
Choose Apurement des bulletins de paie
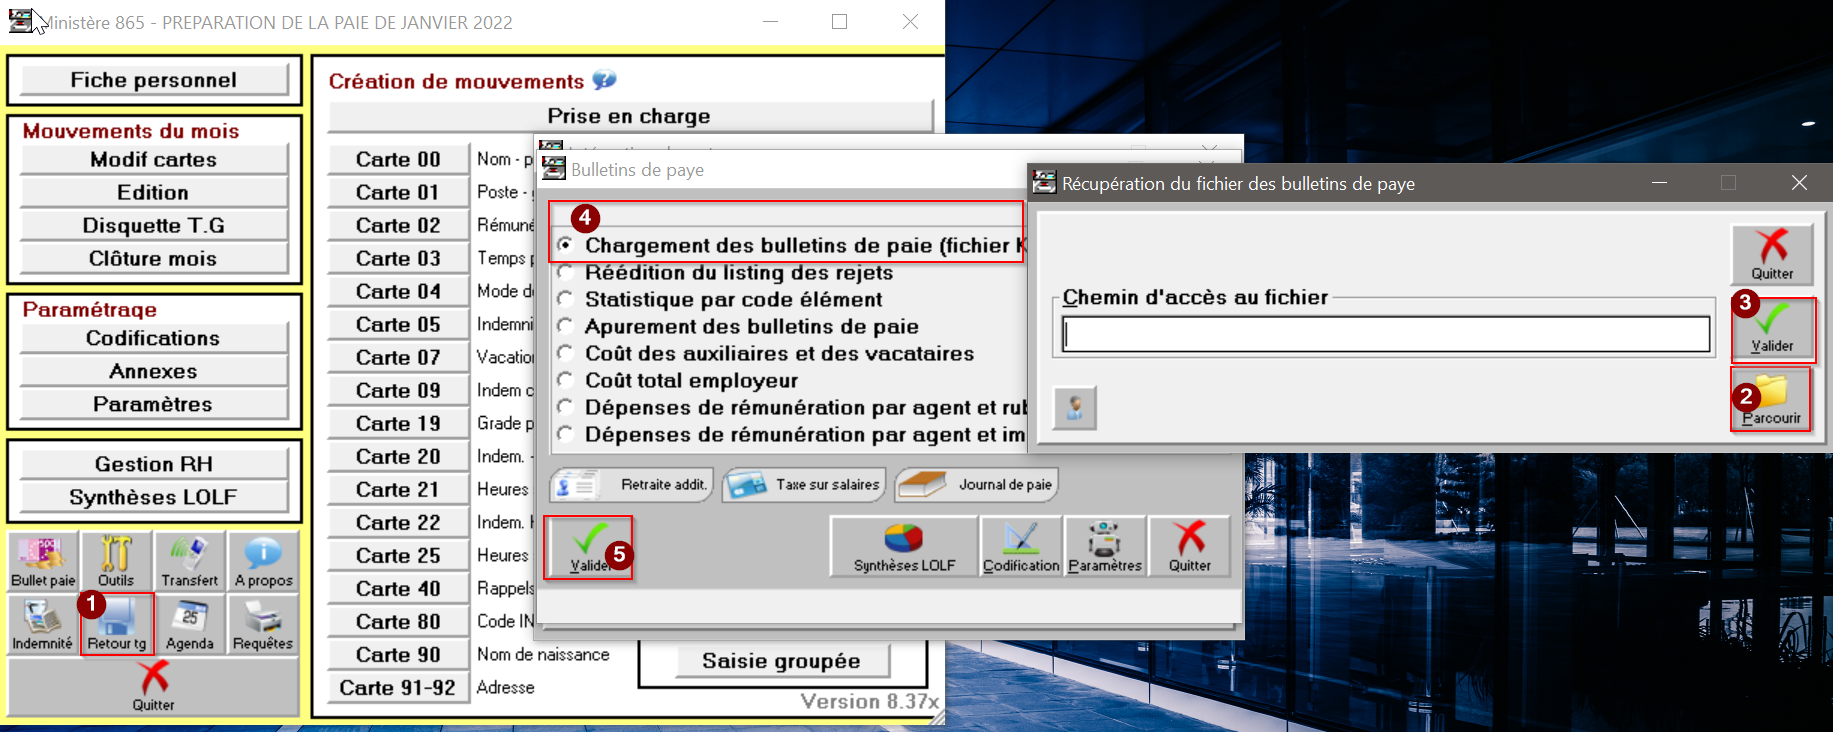(566, 326)
